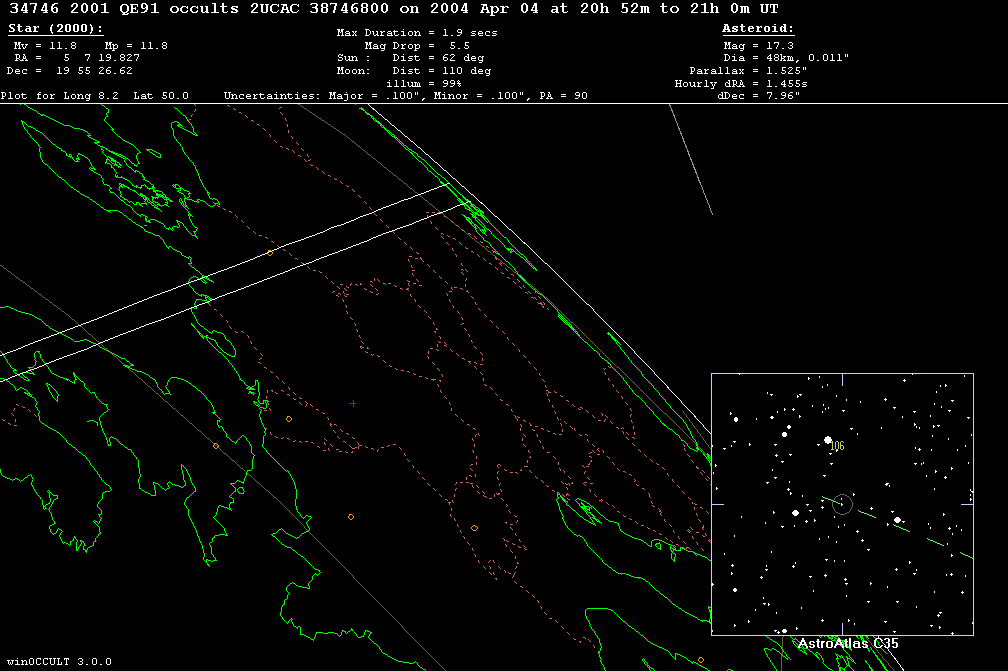Click the winOCCULT 3.0.0 version label
Viewport: 1008px width, 671px height.
coord(59,661)
